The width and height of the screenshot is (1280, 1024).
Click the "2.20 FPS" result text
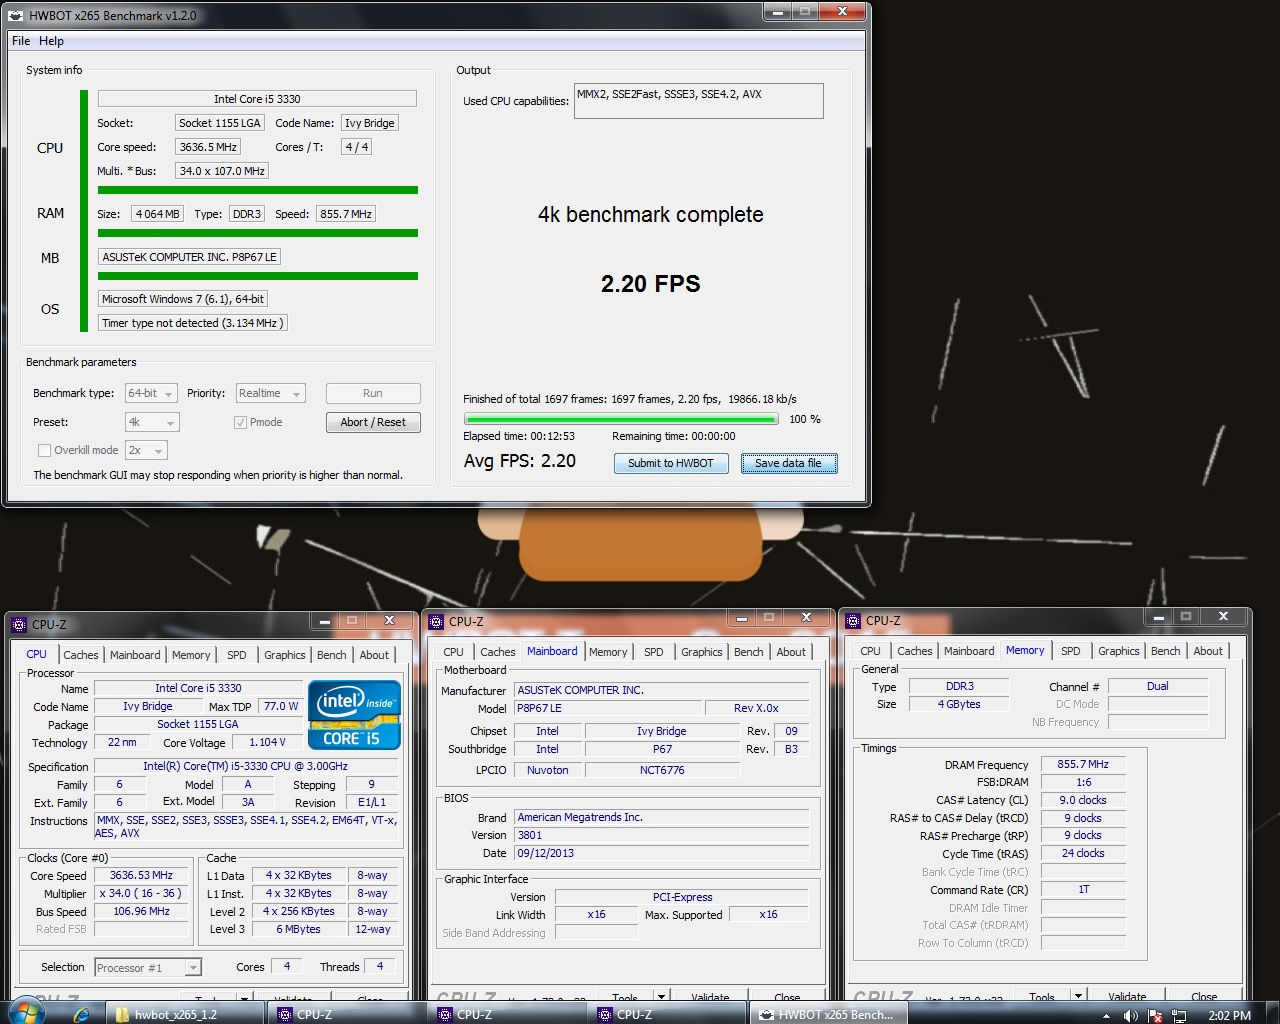point(650,284)
